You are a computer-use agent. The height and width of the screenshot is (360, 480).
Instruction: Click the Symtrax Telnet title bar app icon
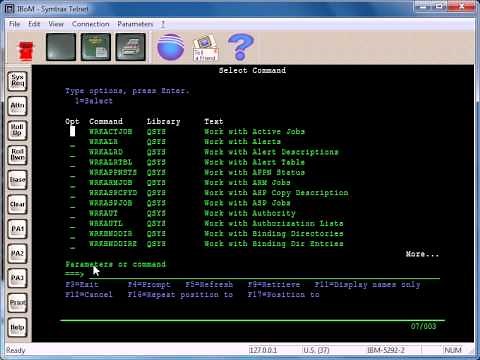[x=9, y=9]
